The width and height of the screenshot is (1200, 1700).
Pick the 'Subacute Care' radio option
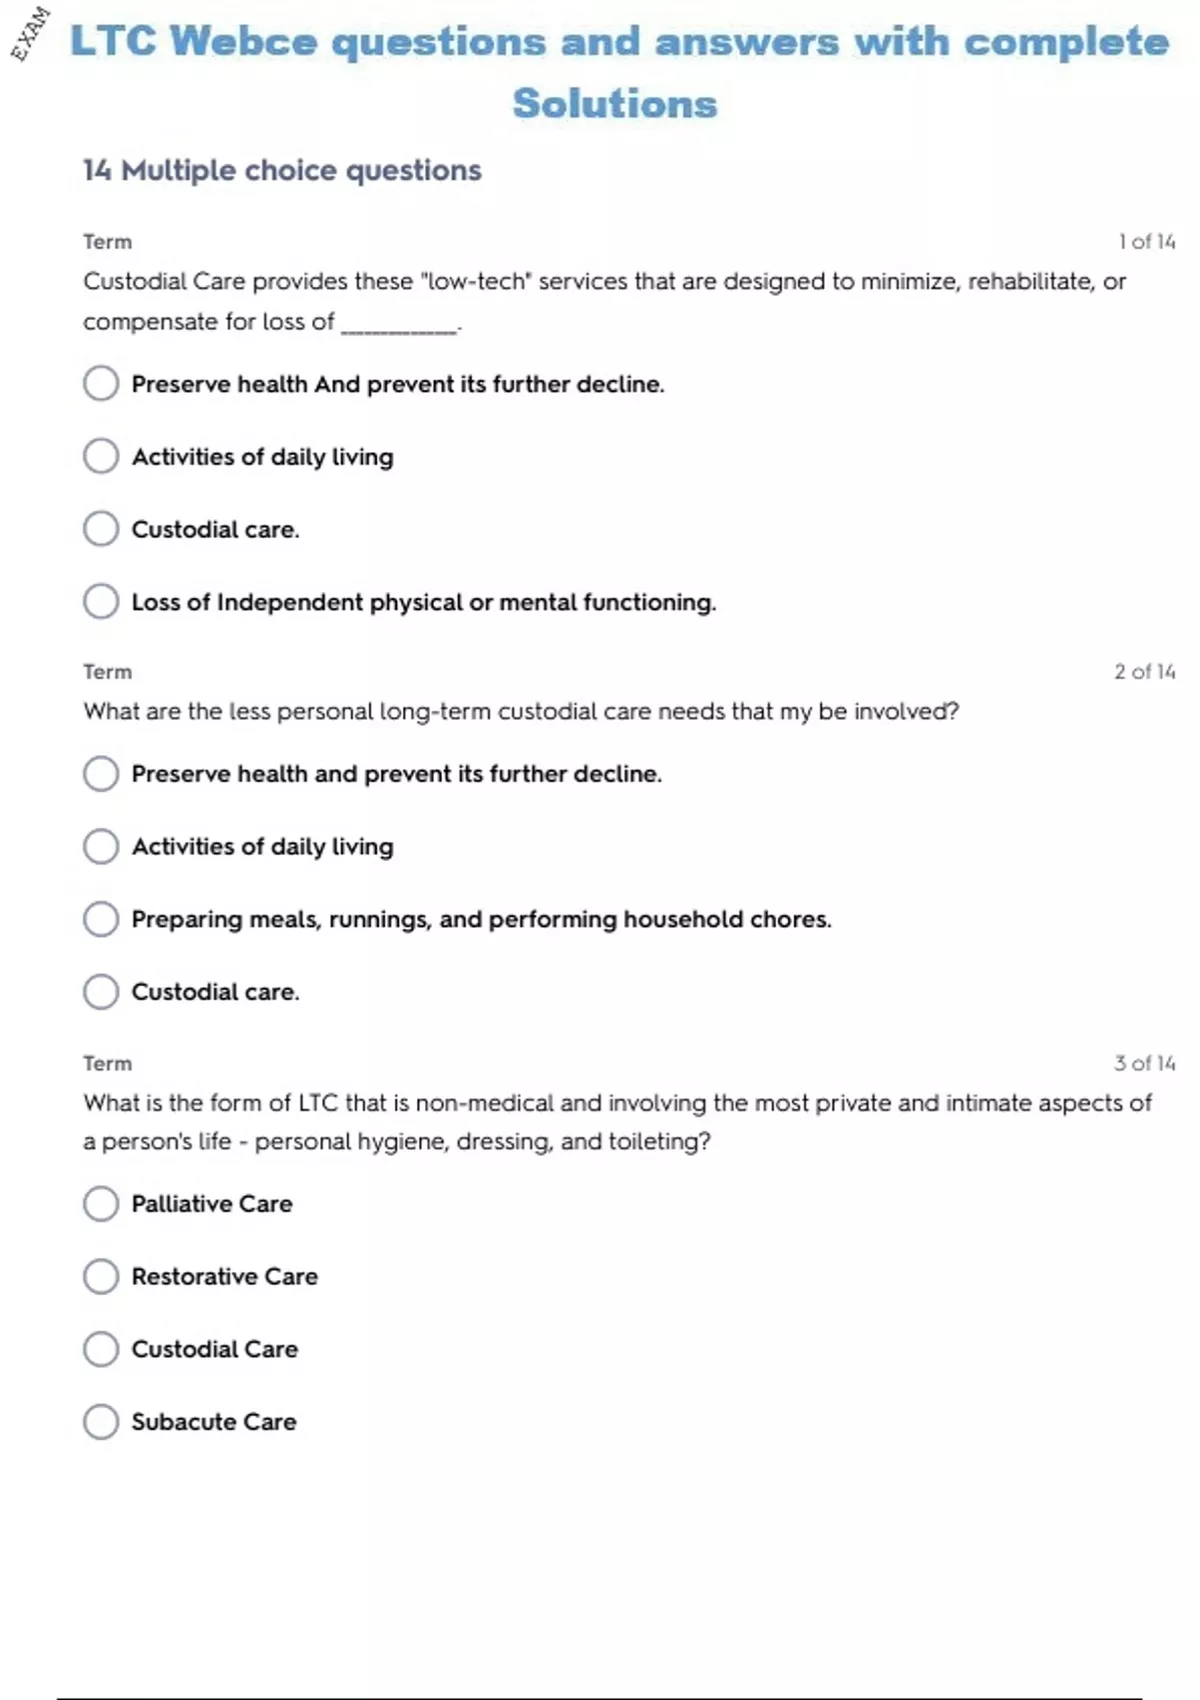[101, 1421]
